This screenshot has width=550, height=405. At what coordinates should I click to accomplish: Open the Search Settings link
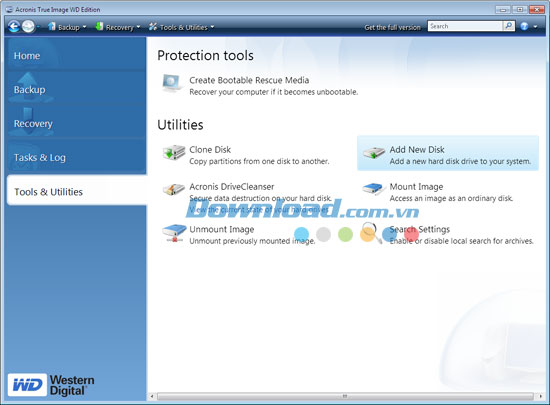coord(420,229)
